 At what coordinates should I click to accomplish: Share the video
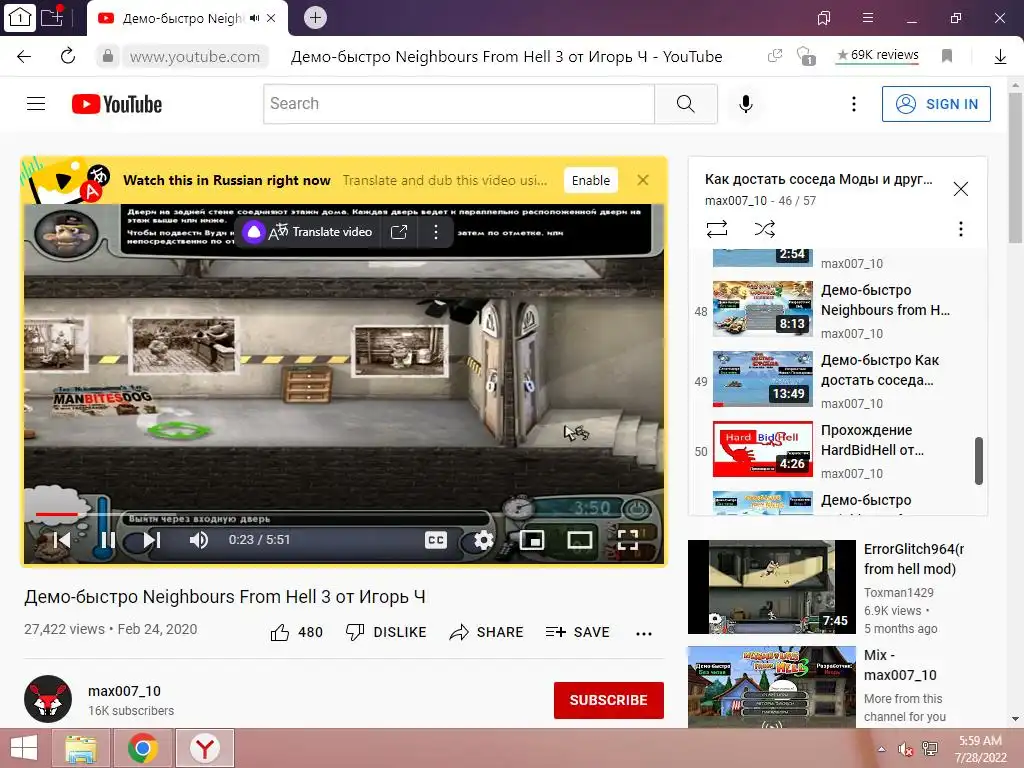(487, 632)
